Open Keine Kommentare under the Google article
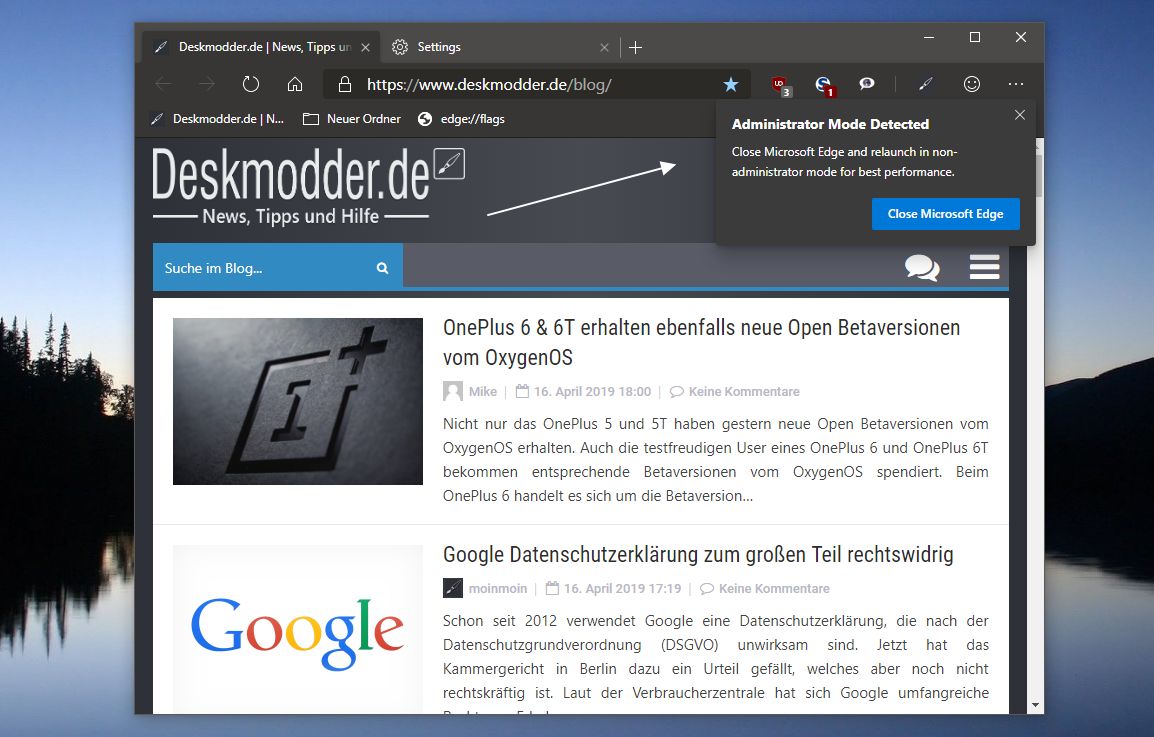Viewport: 1154px width, 737px height. [774, 588]
